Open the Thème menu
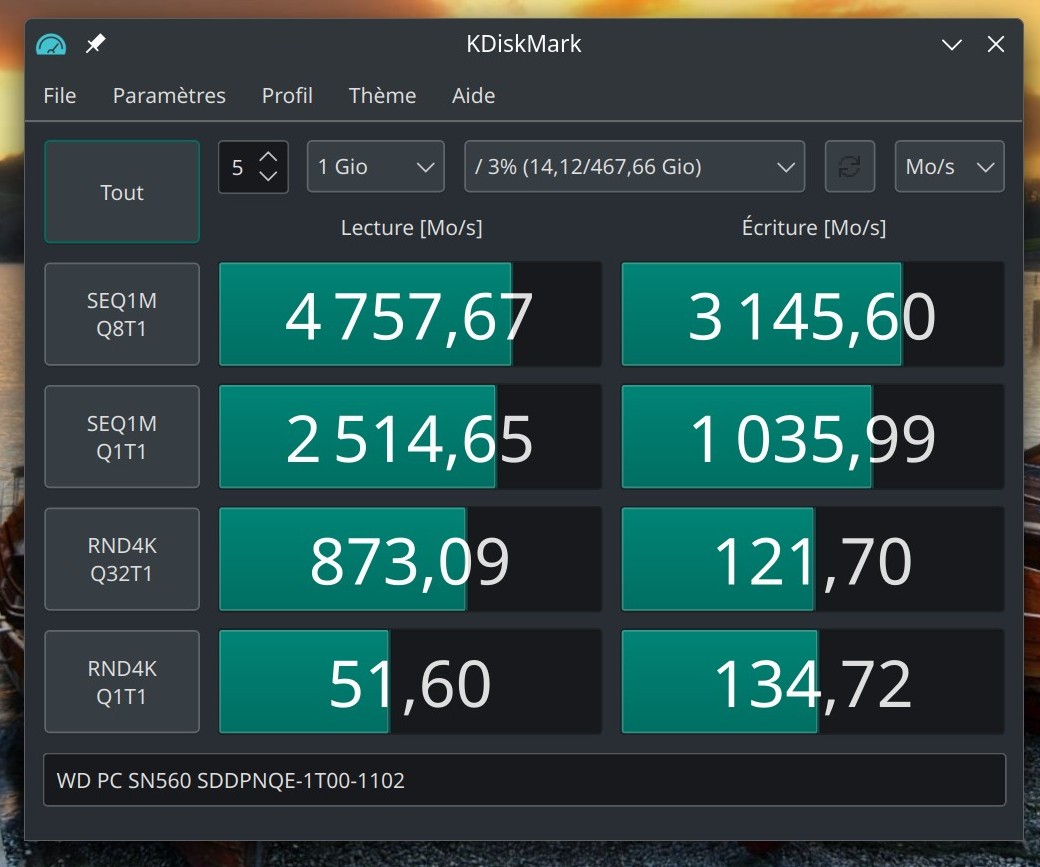1040x867 pixels. tap(382, 96)
